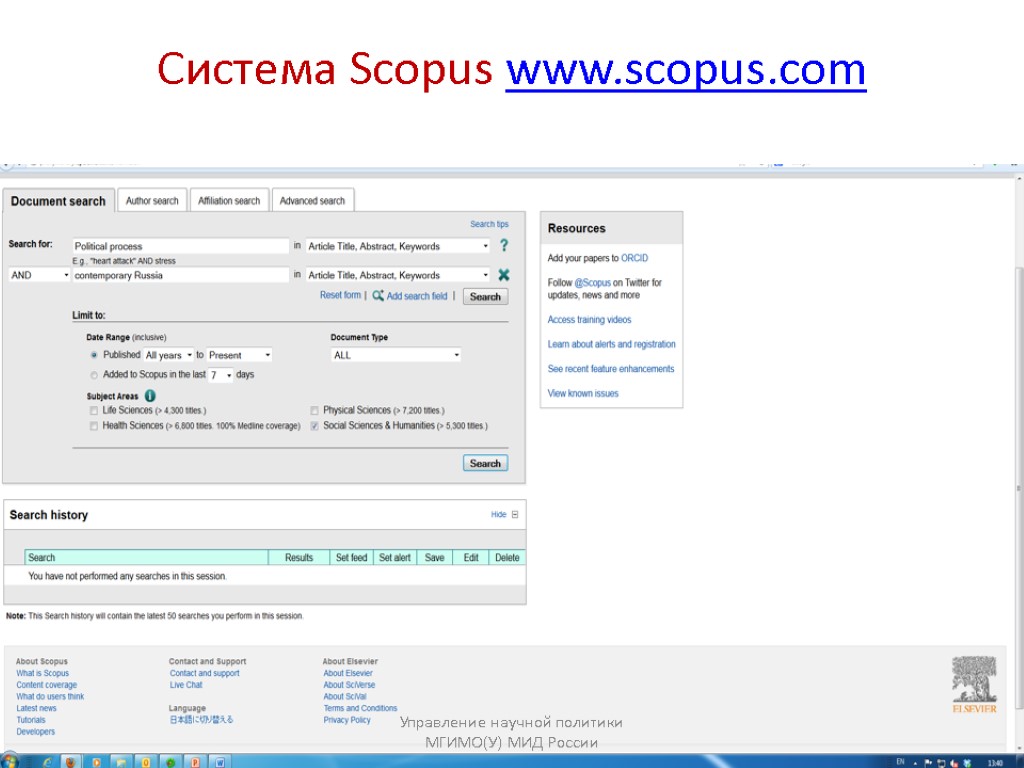Click the browser vertical scrollbar
1024x768 pixels.
pos(1017,487)
